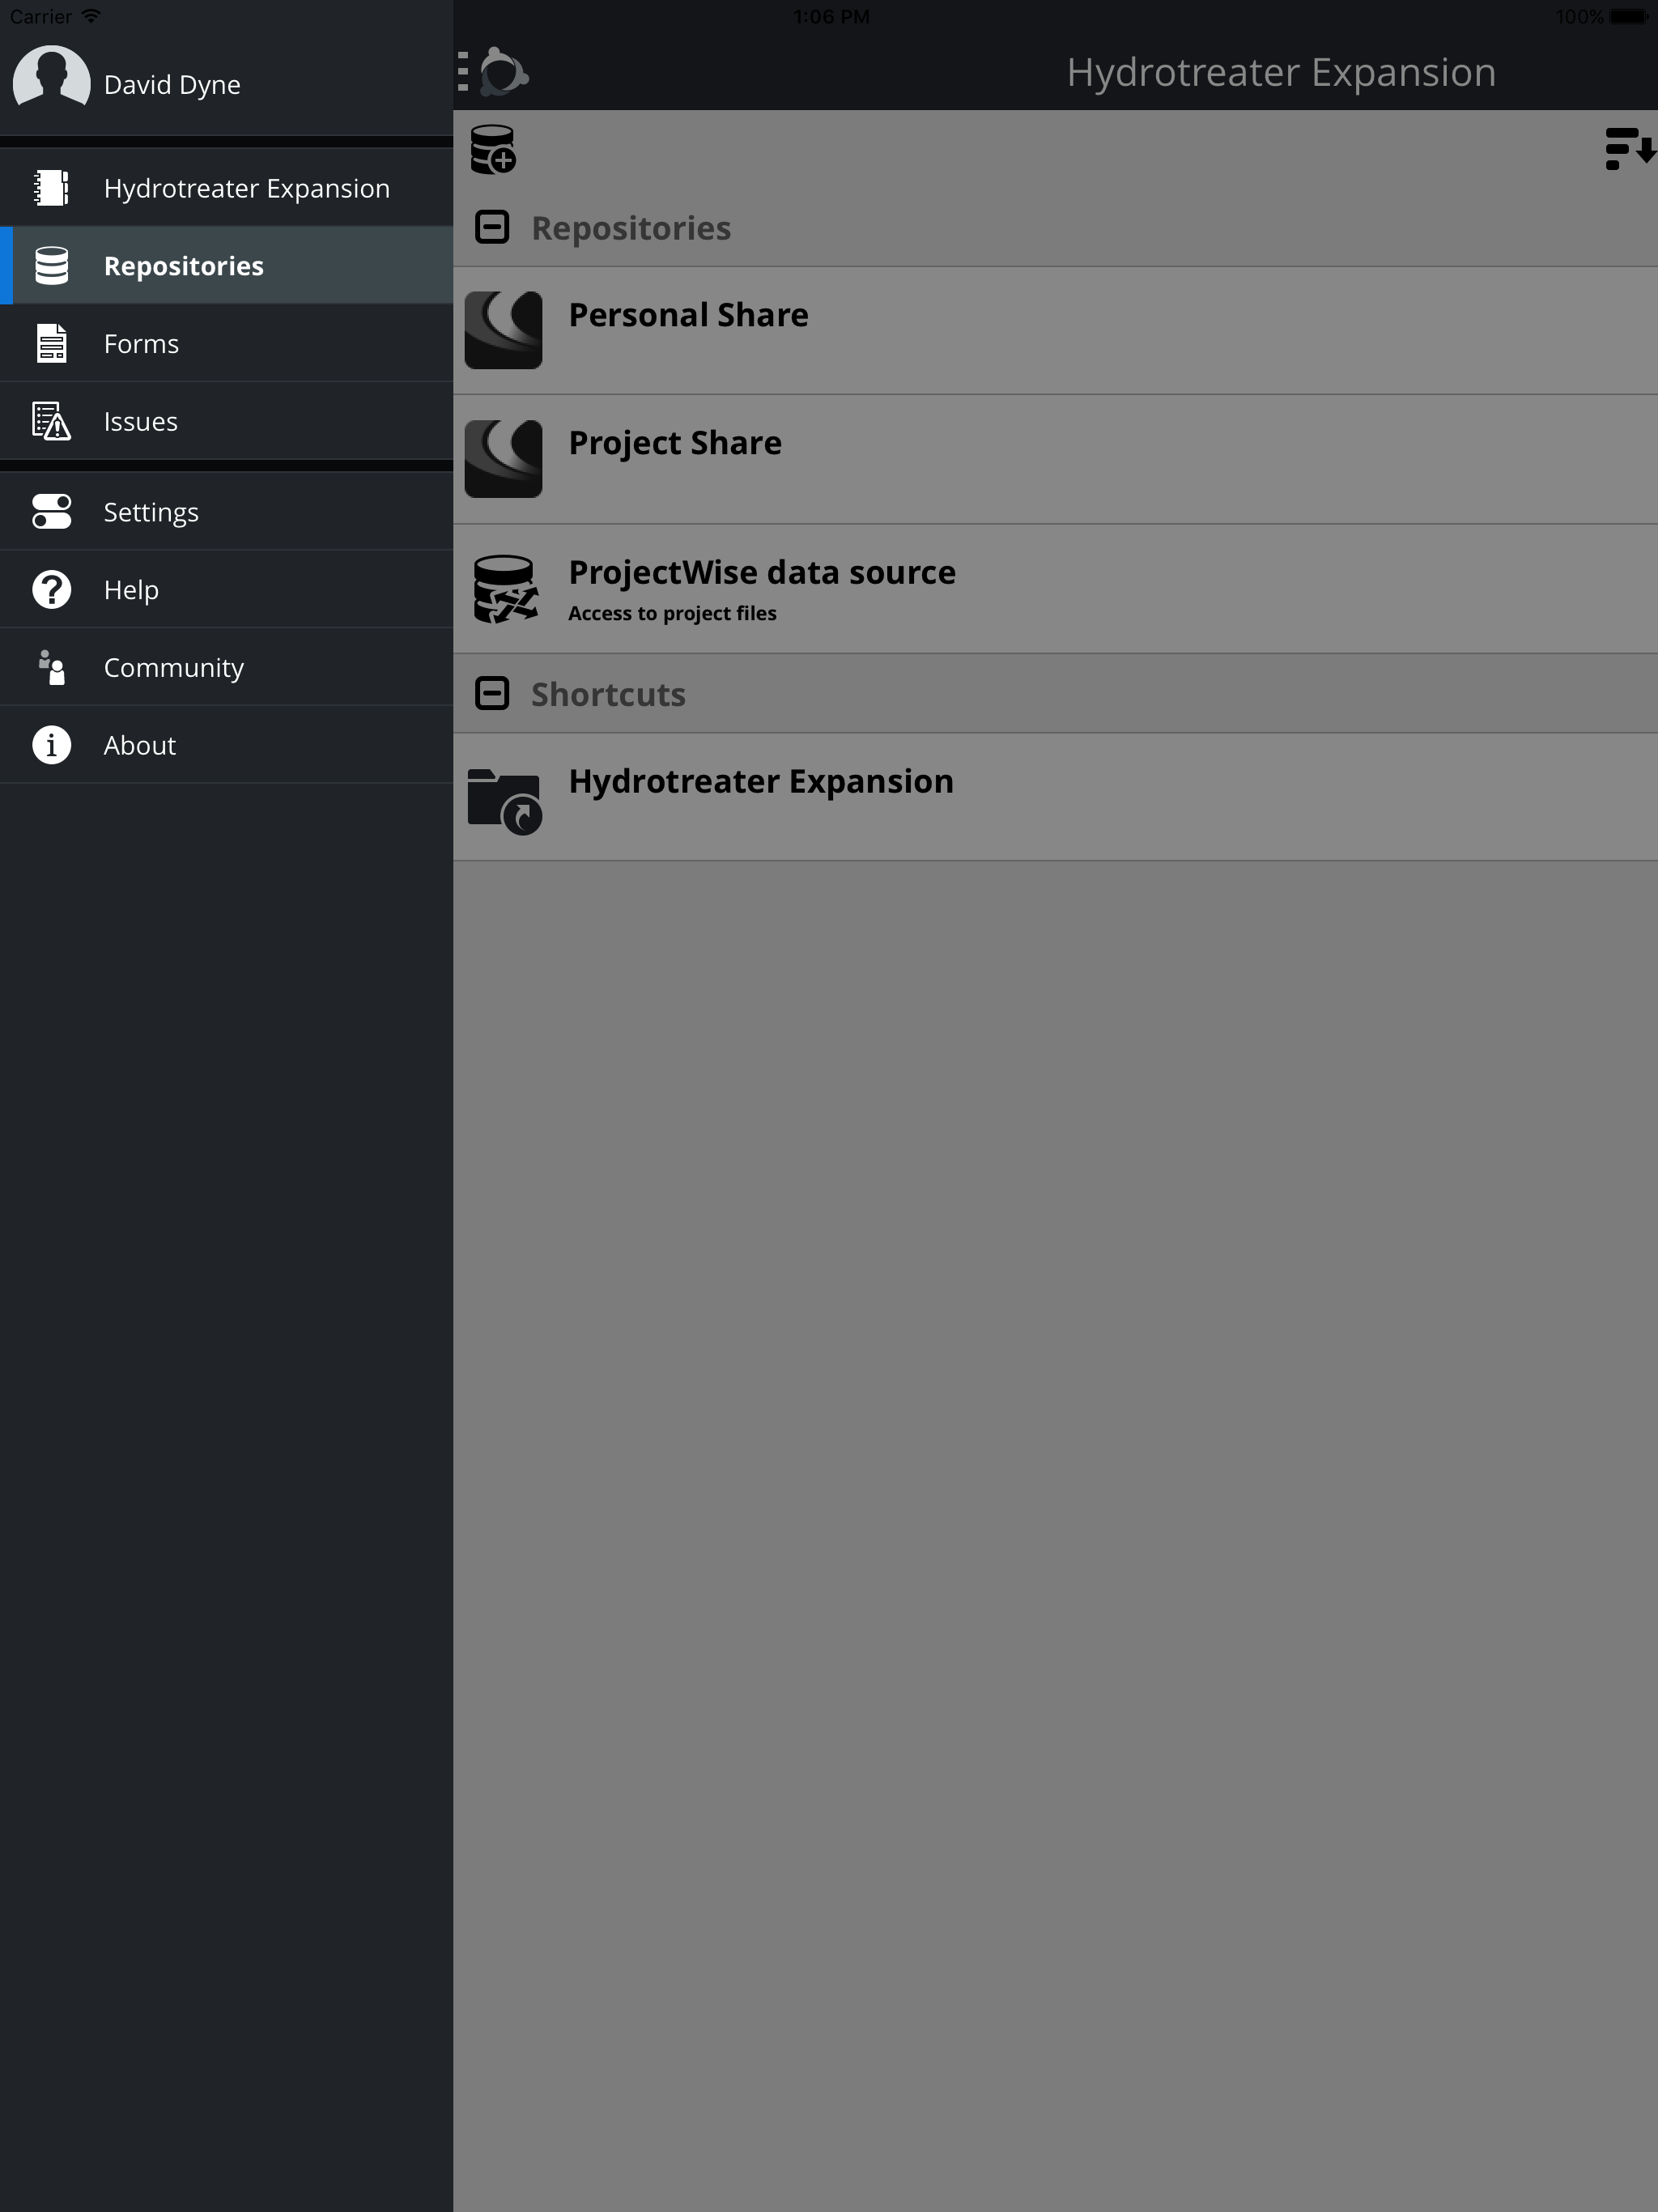Open Issues from the sidebar
1658x2212 pixels.
[227, 421]
